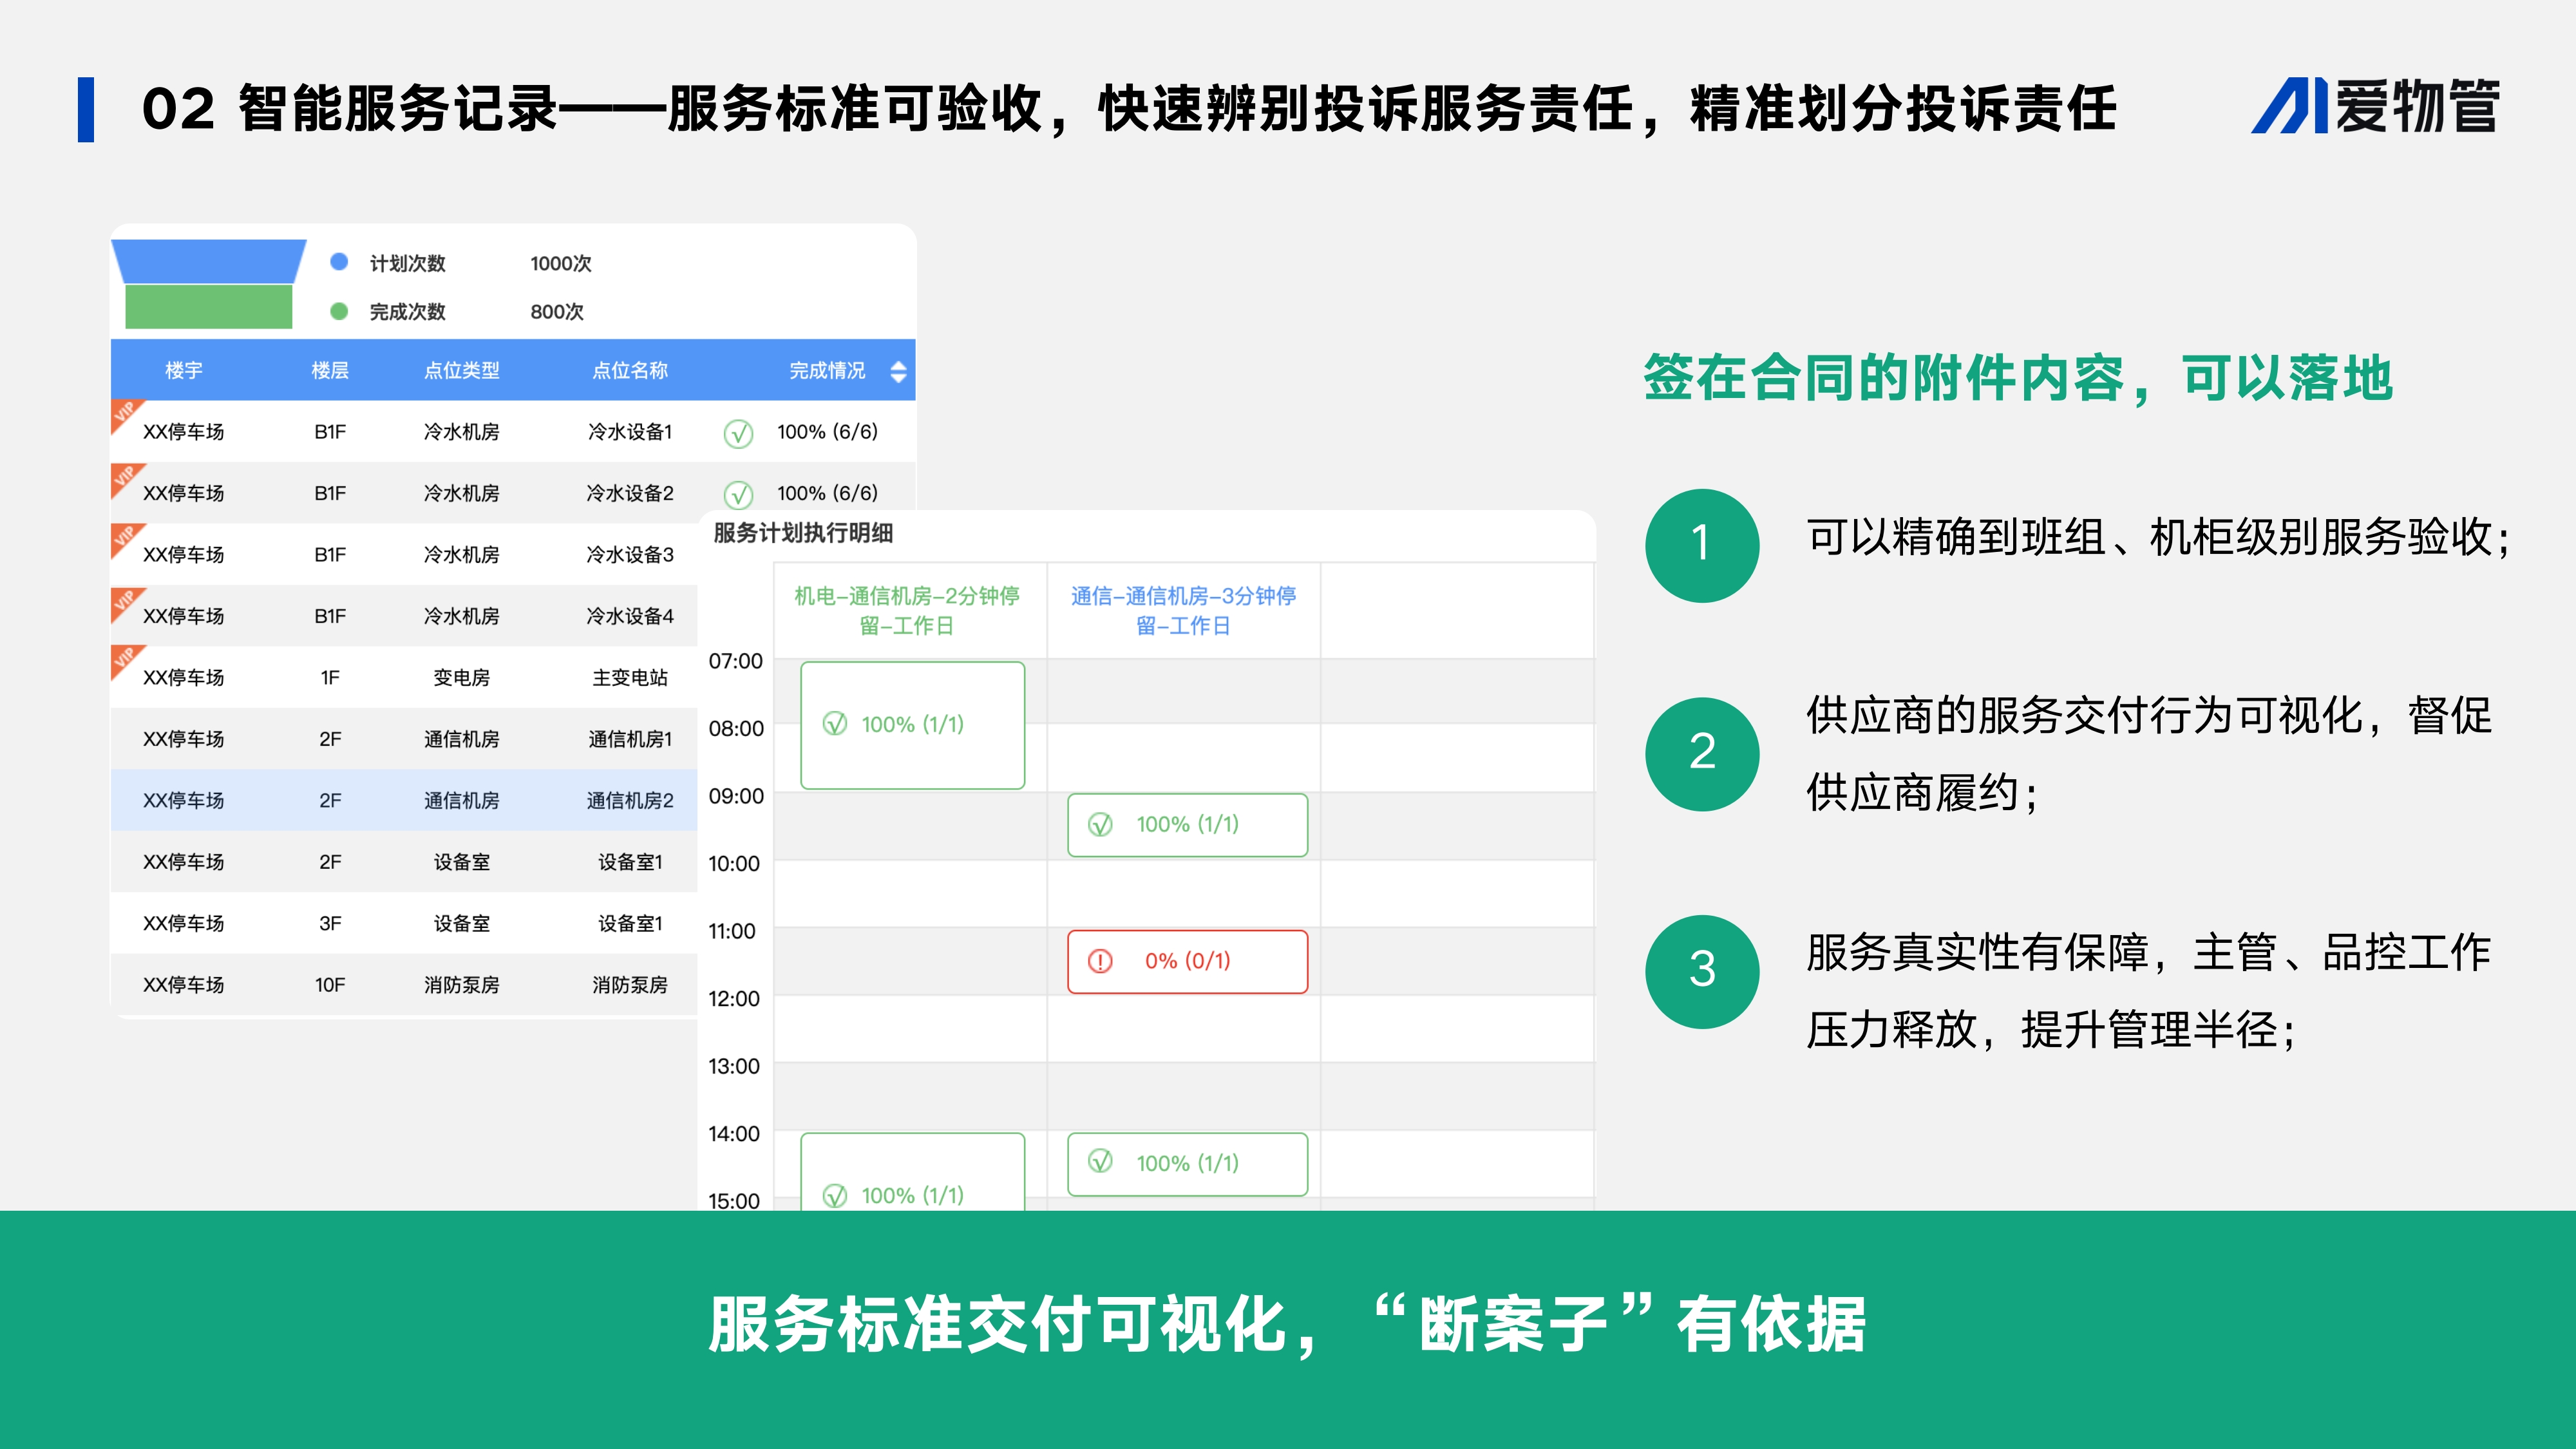Select the 冷水设备3 cell
This screenshot has width=2576, height=1449.
630,555
